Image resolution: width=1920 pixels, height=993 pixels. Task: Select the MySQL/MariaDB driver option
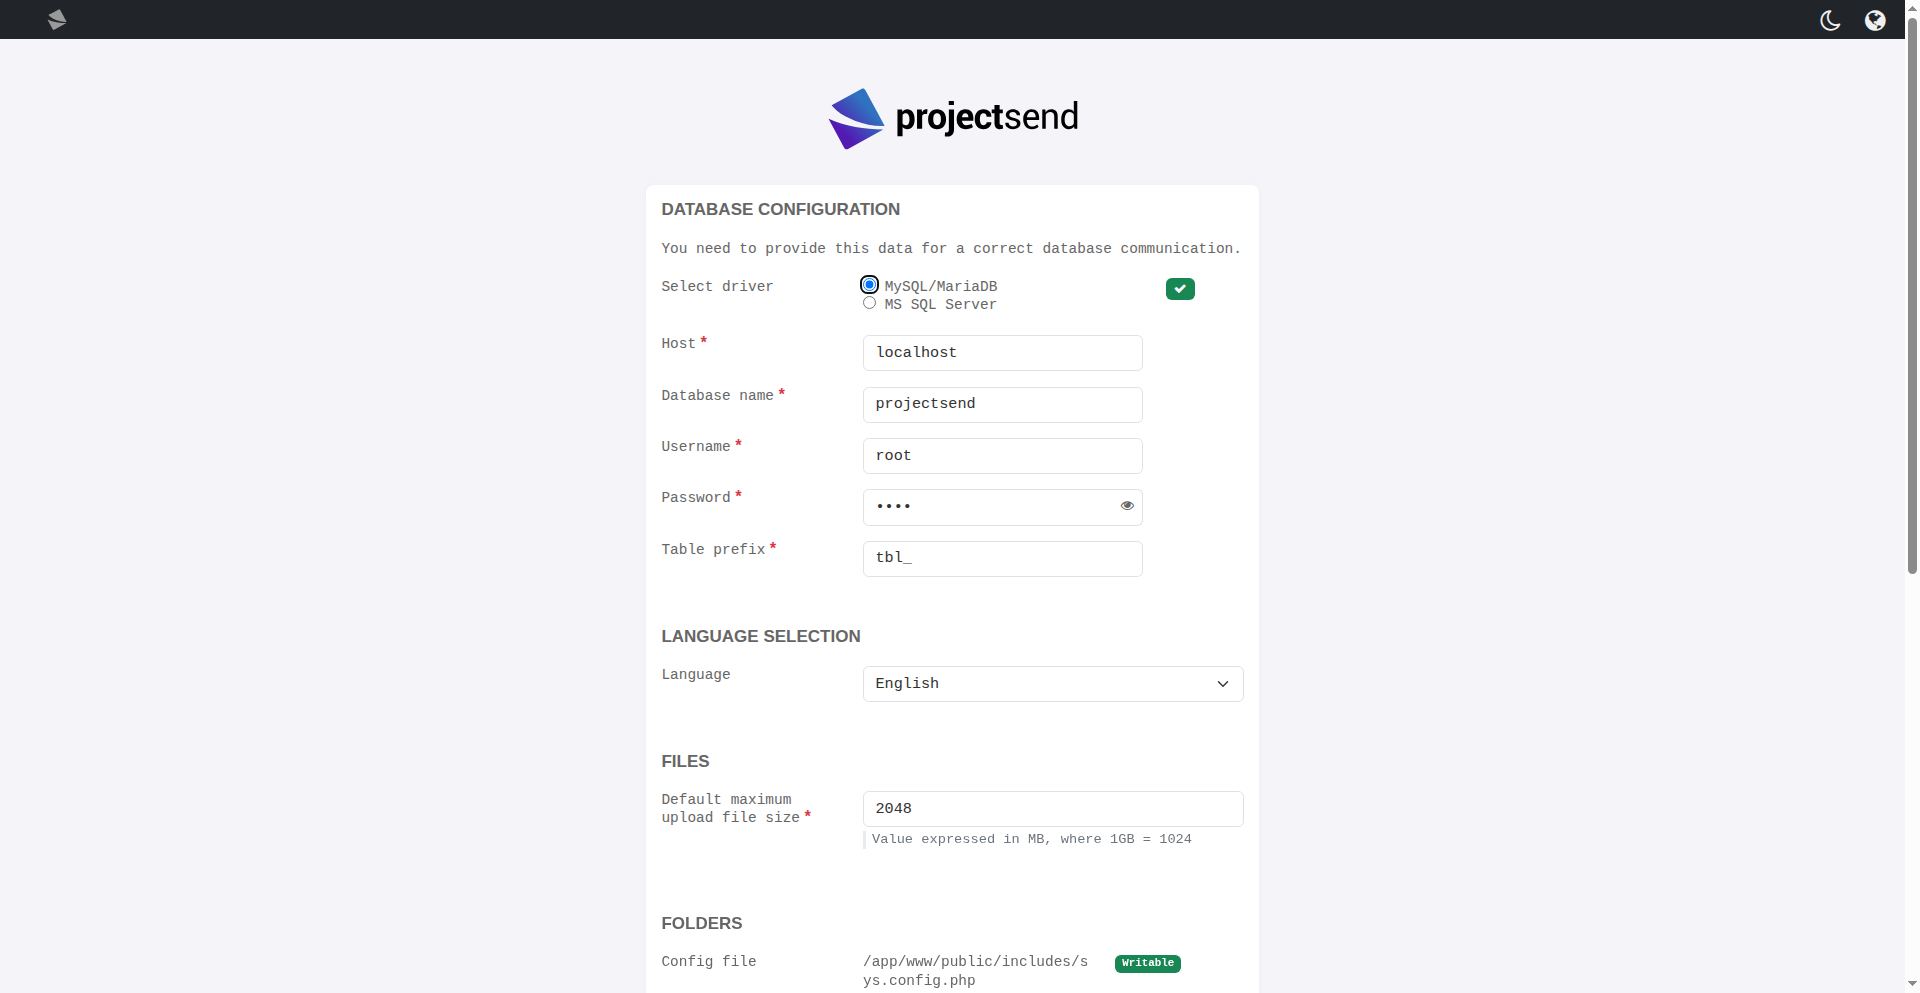click(870, 285)
